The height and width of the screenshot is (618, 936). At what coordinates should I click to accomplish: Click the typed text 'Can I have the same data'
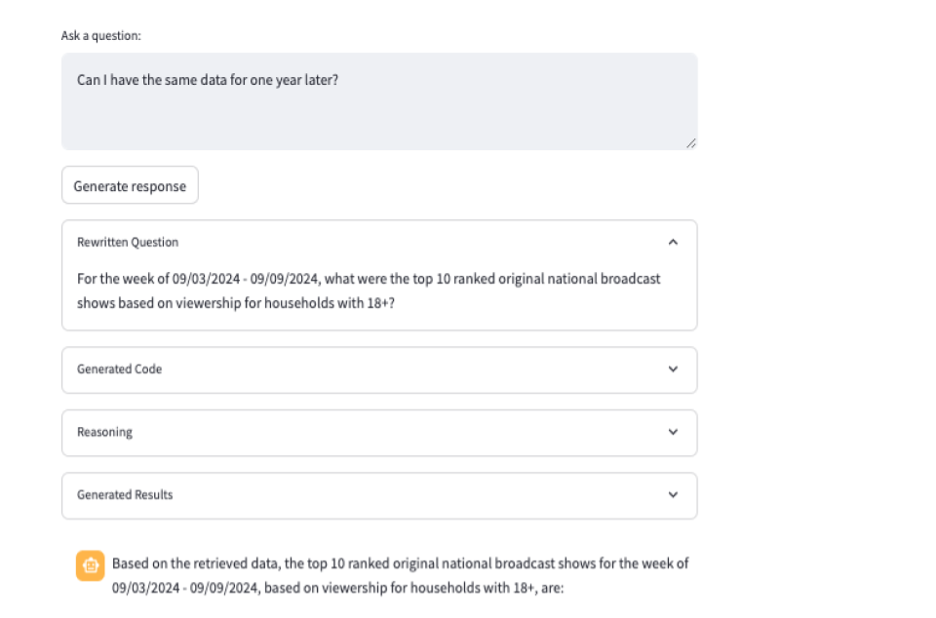tap(150, 79)
